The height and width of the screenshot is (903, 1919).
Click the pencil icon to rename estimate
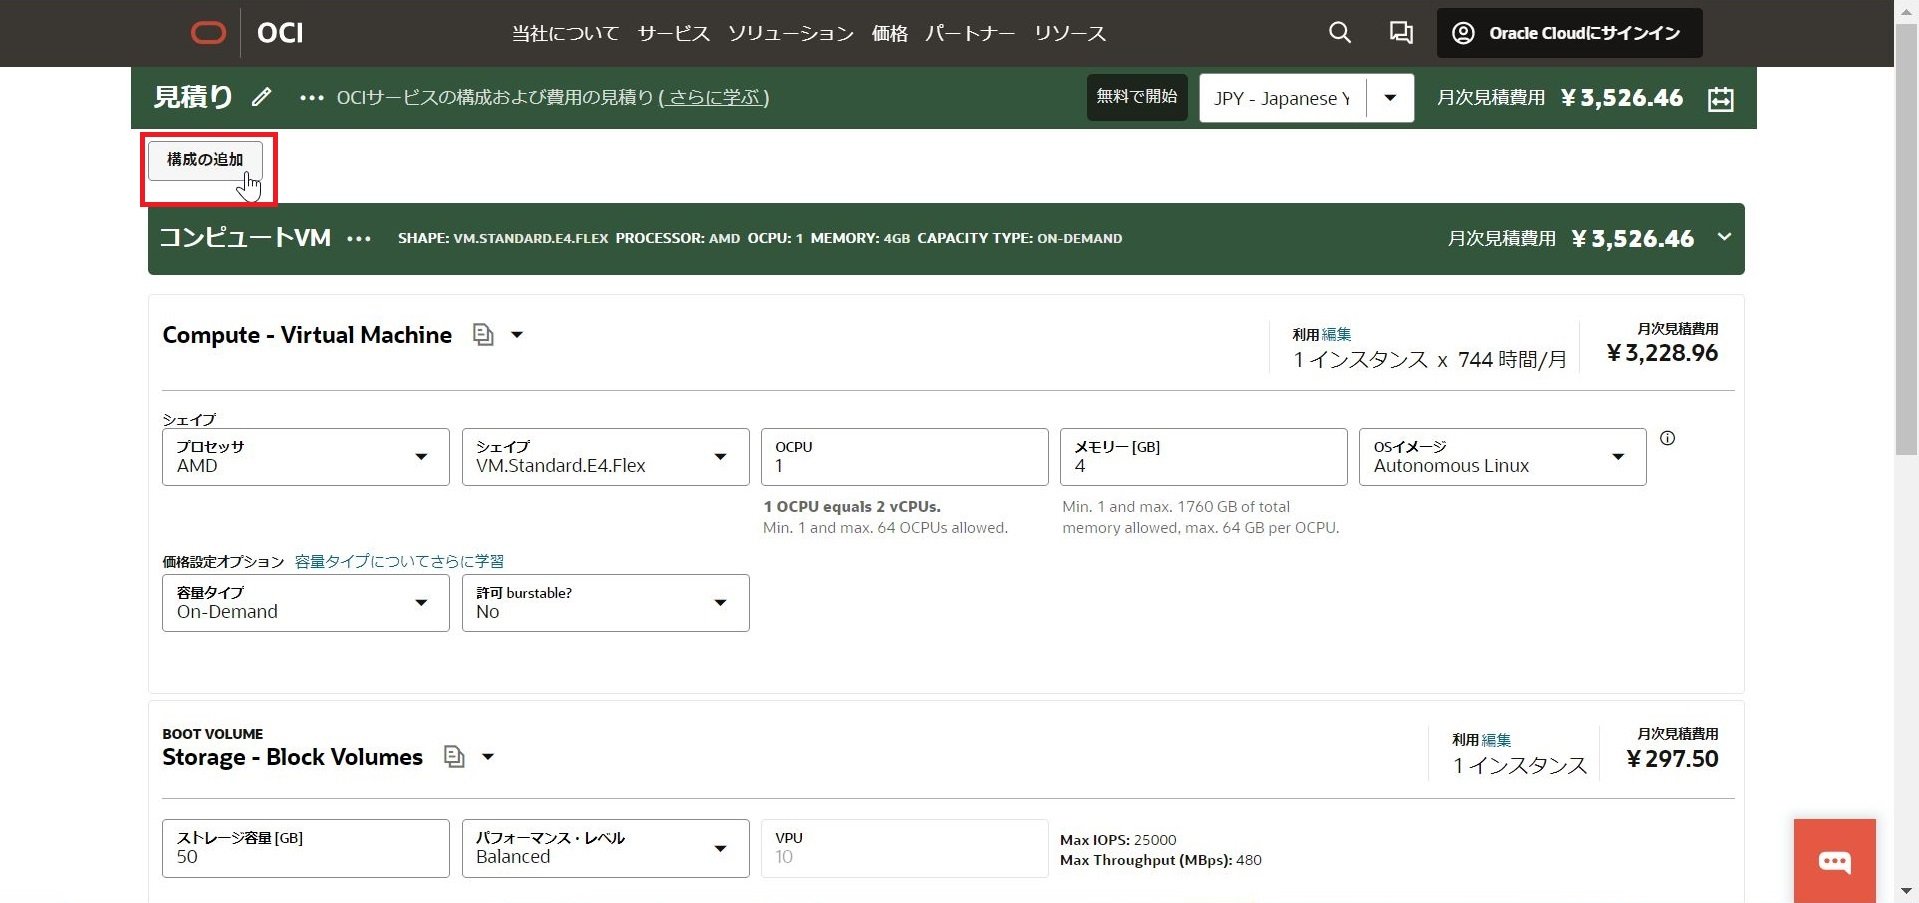pyautogui.click(x=261, y=97)
